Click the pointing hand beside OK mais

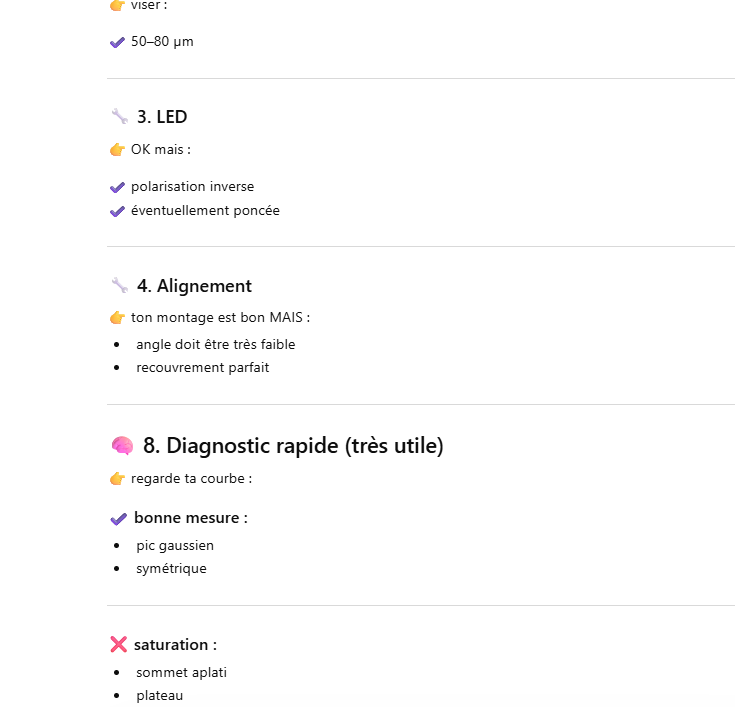(x=117, y=150)
